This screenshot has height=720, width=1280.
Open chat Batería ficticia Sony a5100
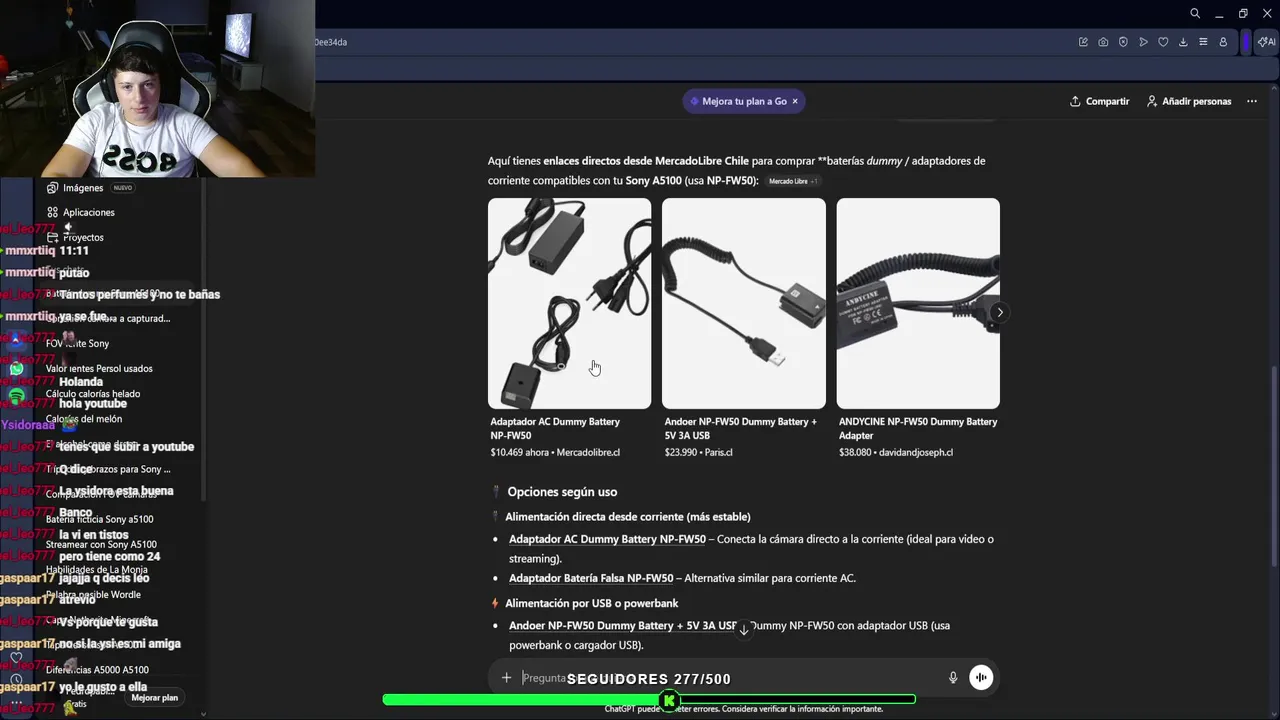pos(99,519)
